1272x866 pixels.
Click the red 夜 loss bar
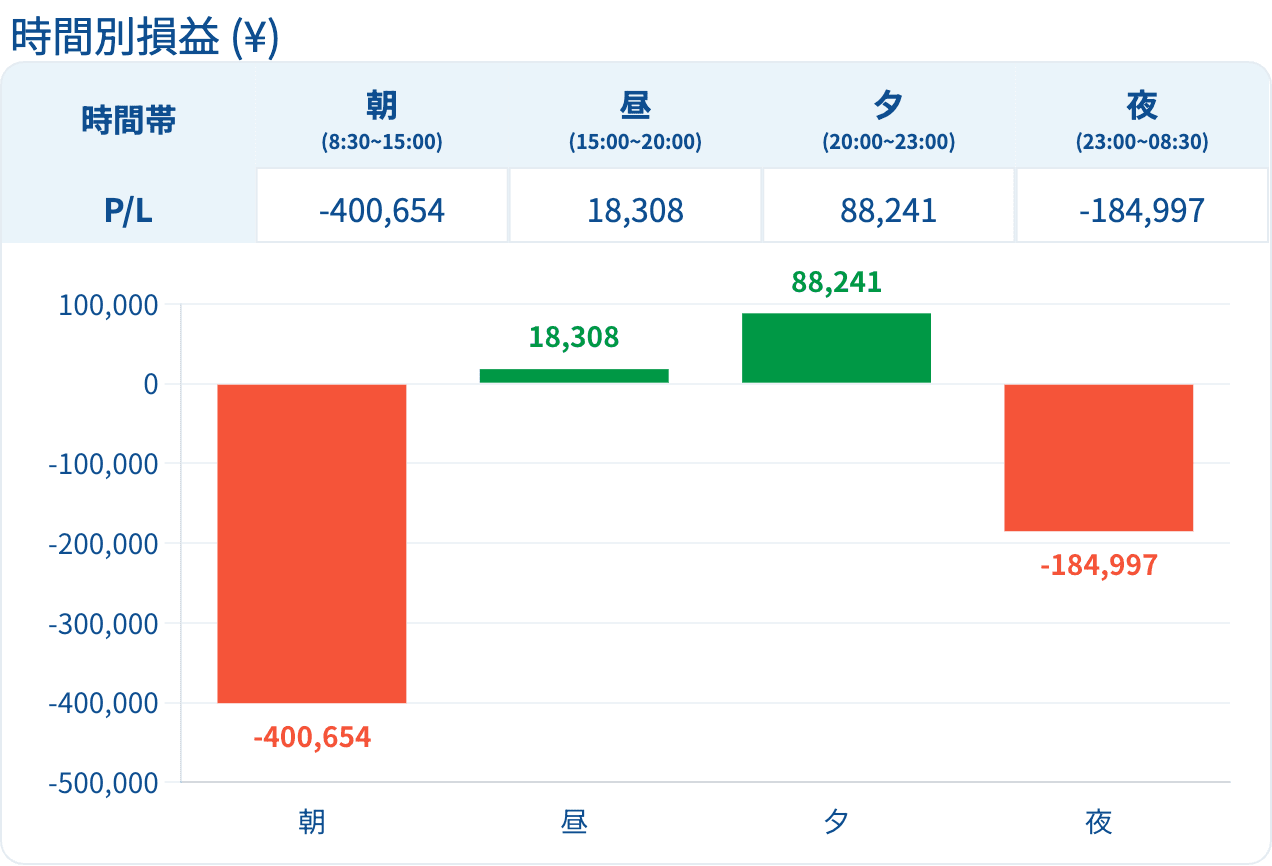coord(1099,457)
